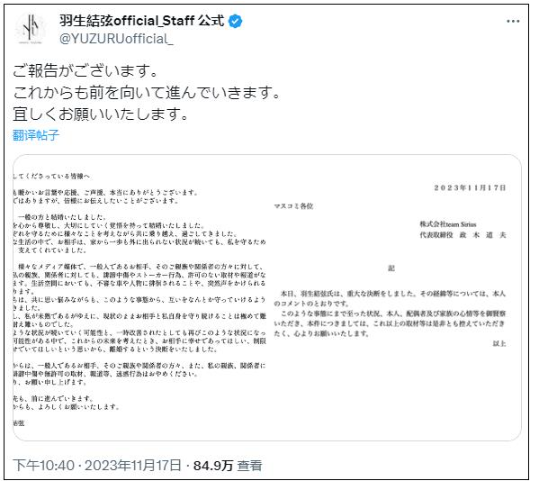Open the three-dot more options menu
Screen dimensions: 533x484
[513, 21]
